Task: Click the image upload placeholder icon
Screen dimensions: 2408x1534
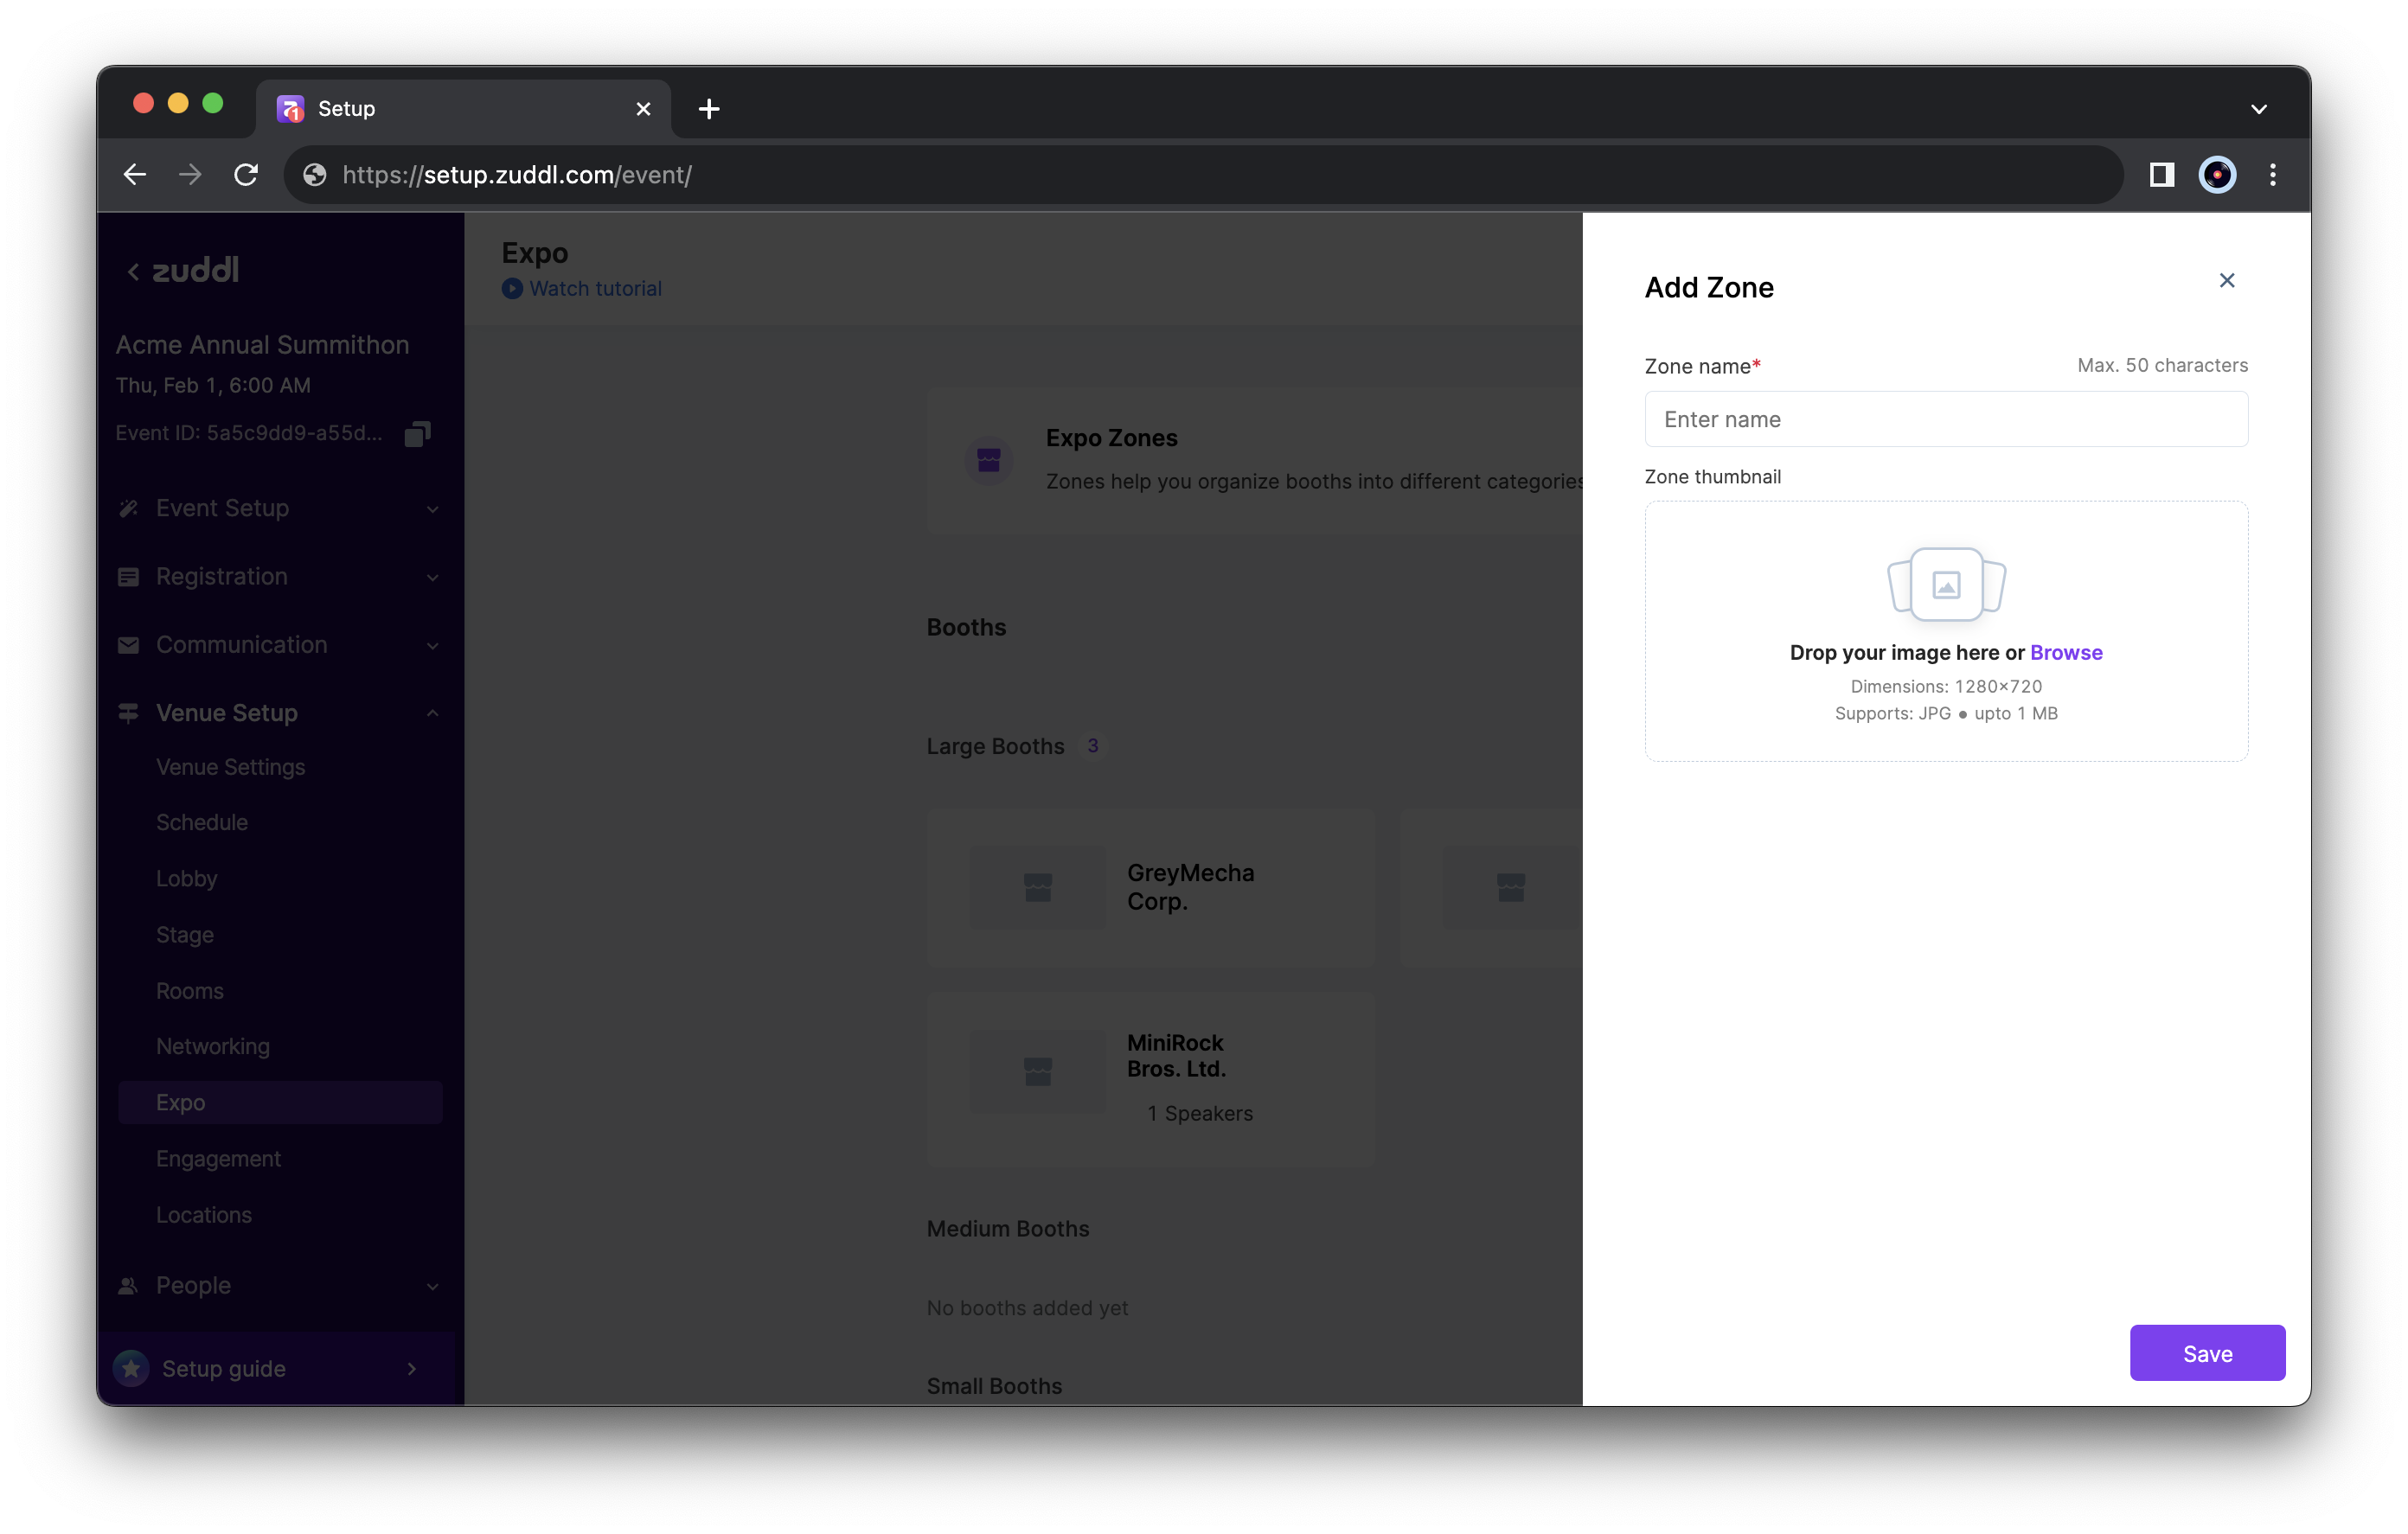Action: point(1945,584)
